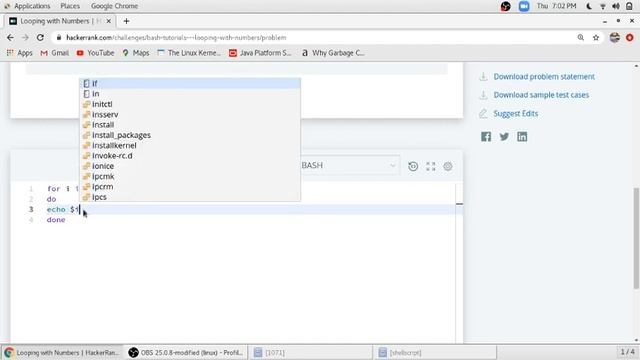Switch to [shellscript] window in taskbar
This screenshot has height=360, width=640.
(x=435, y=352)
